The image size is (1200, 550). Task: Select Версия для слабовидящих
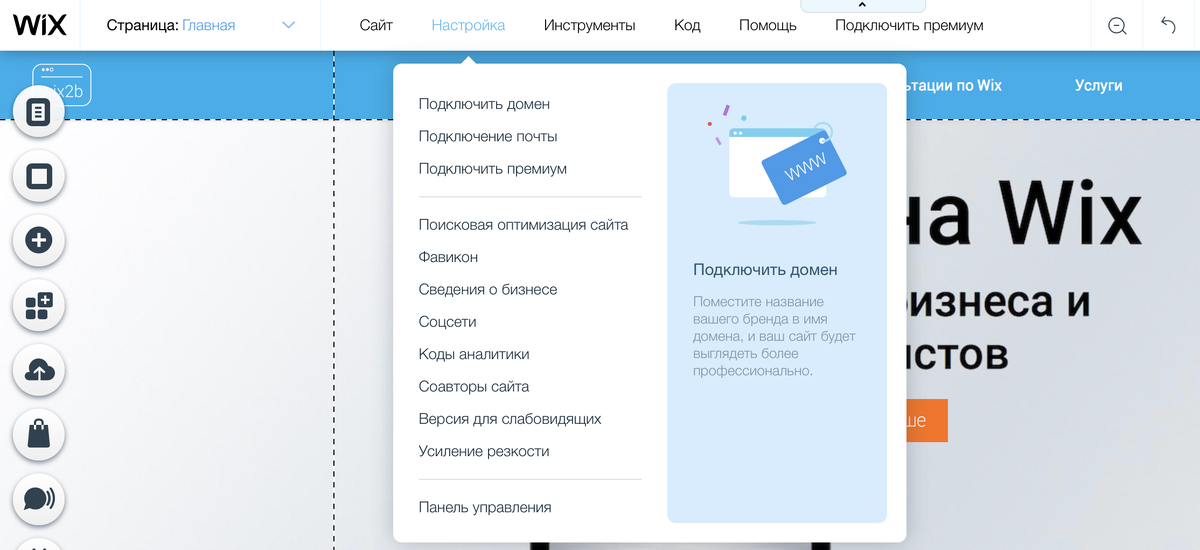pos(510,419)
